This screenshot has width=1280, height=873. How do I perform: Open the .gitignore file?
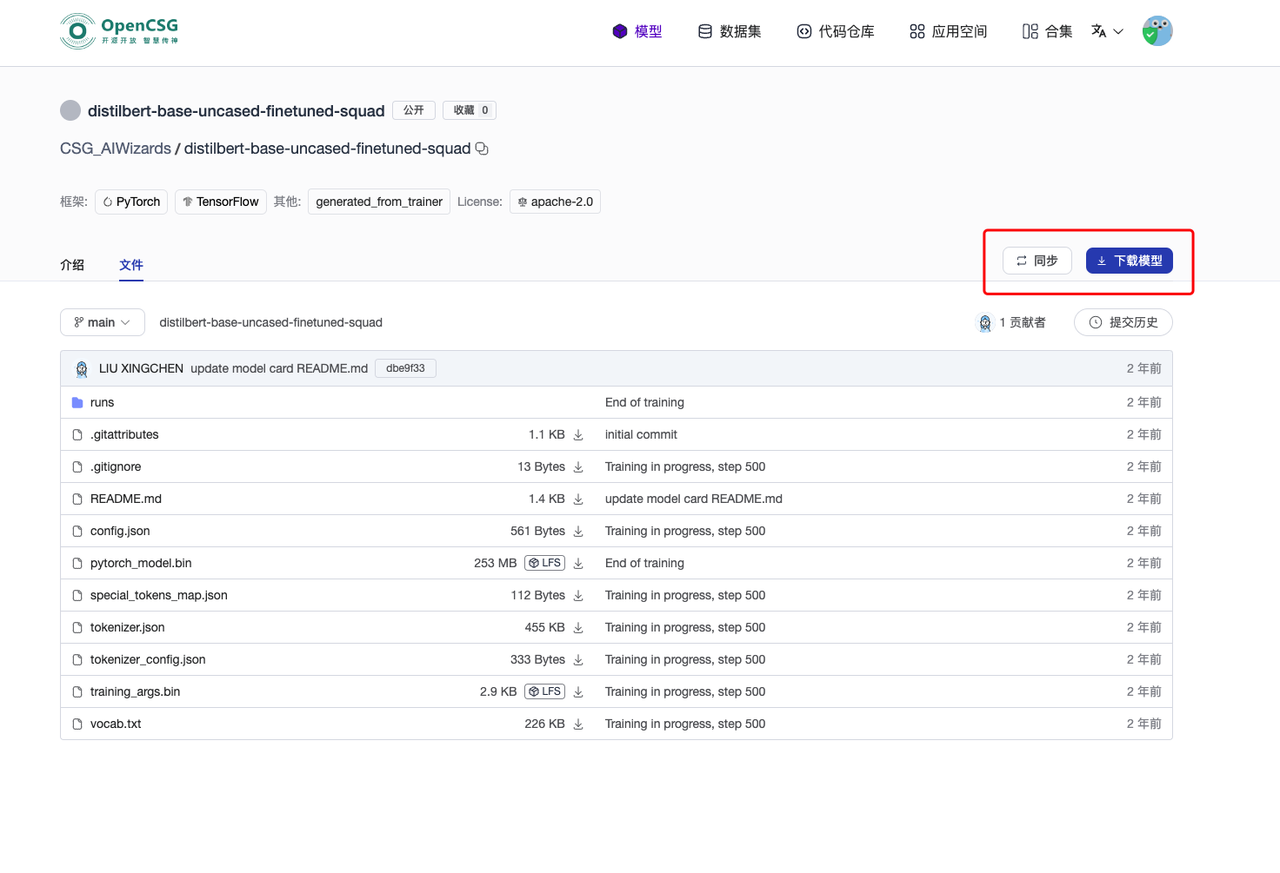coord(115,466)
